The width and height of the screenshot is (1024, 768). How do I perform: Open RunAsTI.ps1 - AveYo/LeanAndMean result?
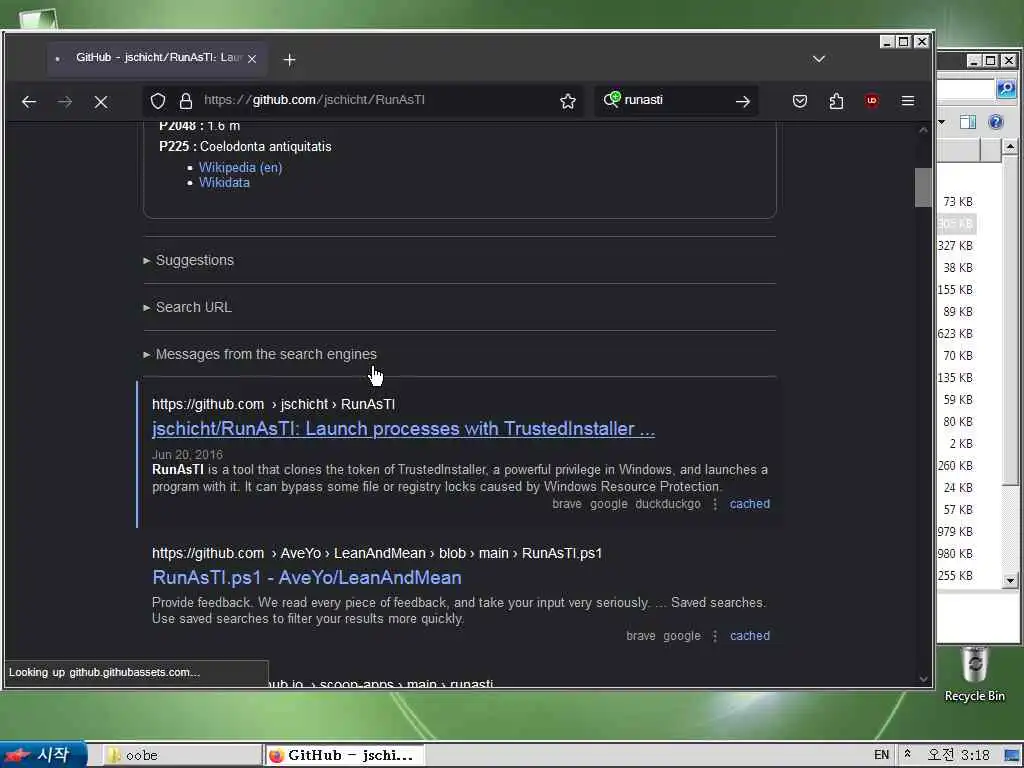[x=306, y=577]
